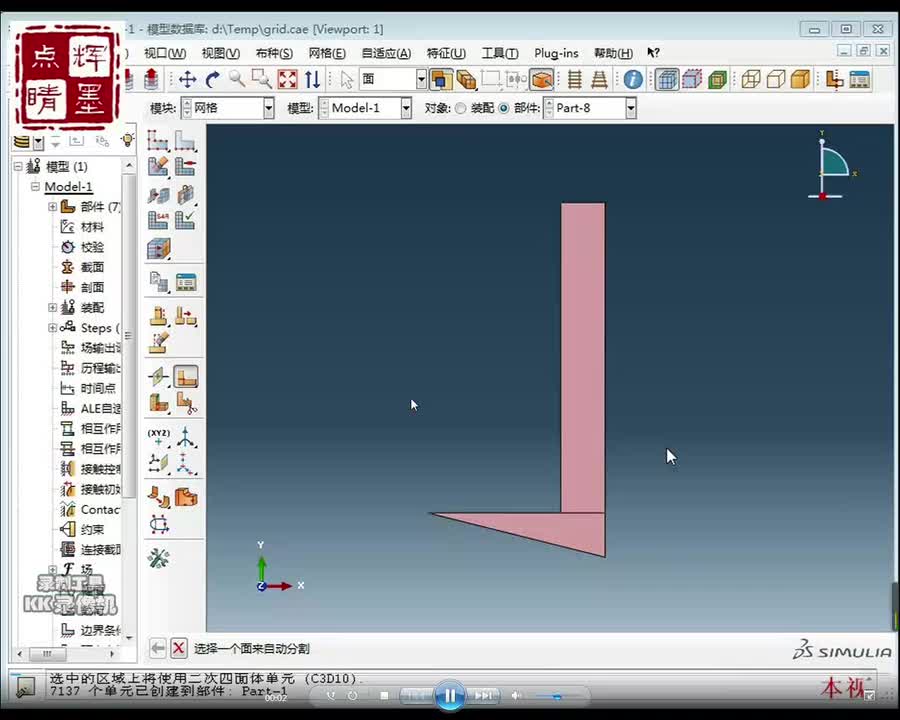This screenshot has width=900, height=720.
Task: Click the model tree vertical scrollbar
Action: pos(129,335)
